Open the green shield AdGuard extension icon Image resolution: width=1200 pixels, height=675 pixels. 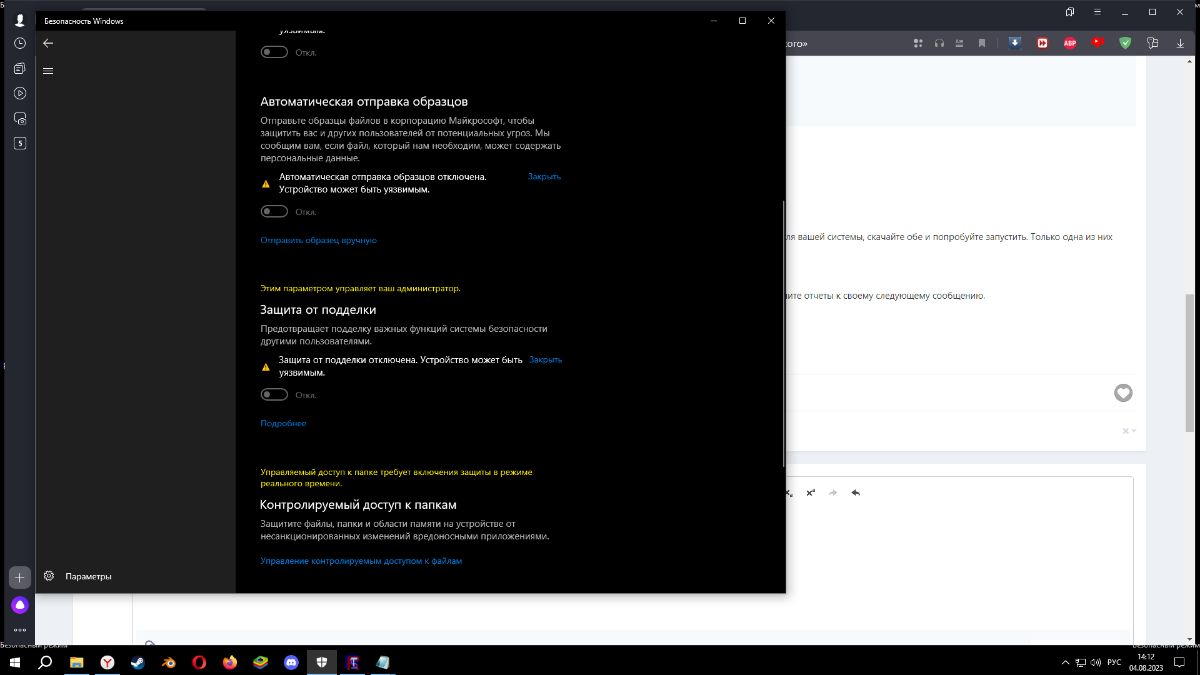click(x=1125, y=43)
